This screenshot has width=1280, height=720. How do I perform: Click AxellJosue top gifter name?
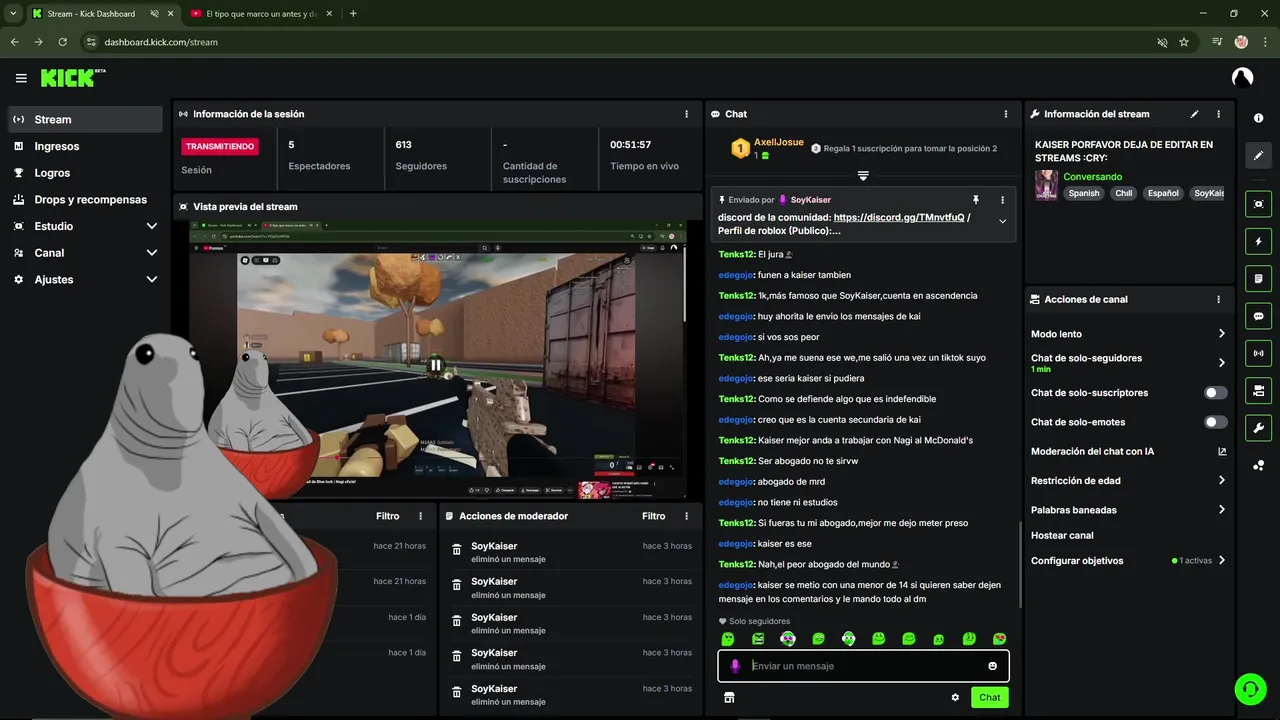(x=778, y=142)
